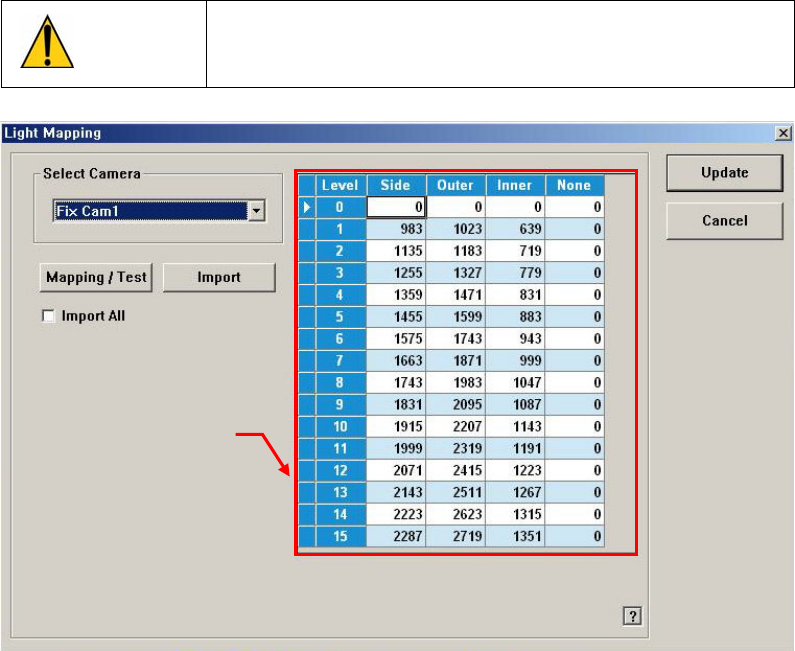The image size is (795, 651).
Task: Enable the Import All checkbox
Action: 48,316
